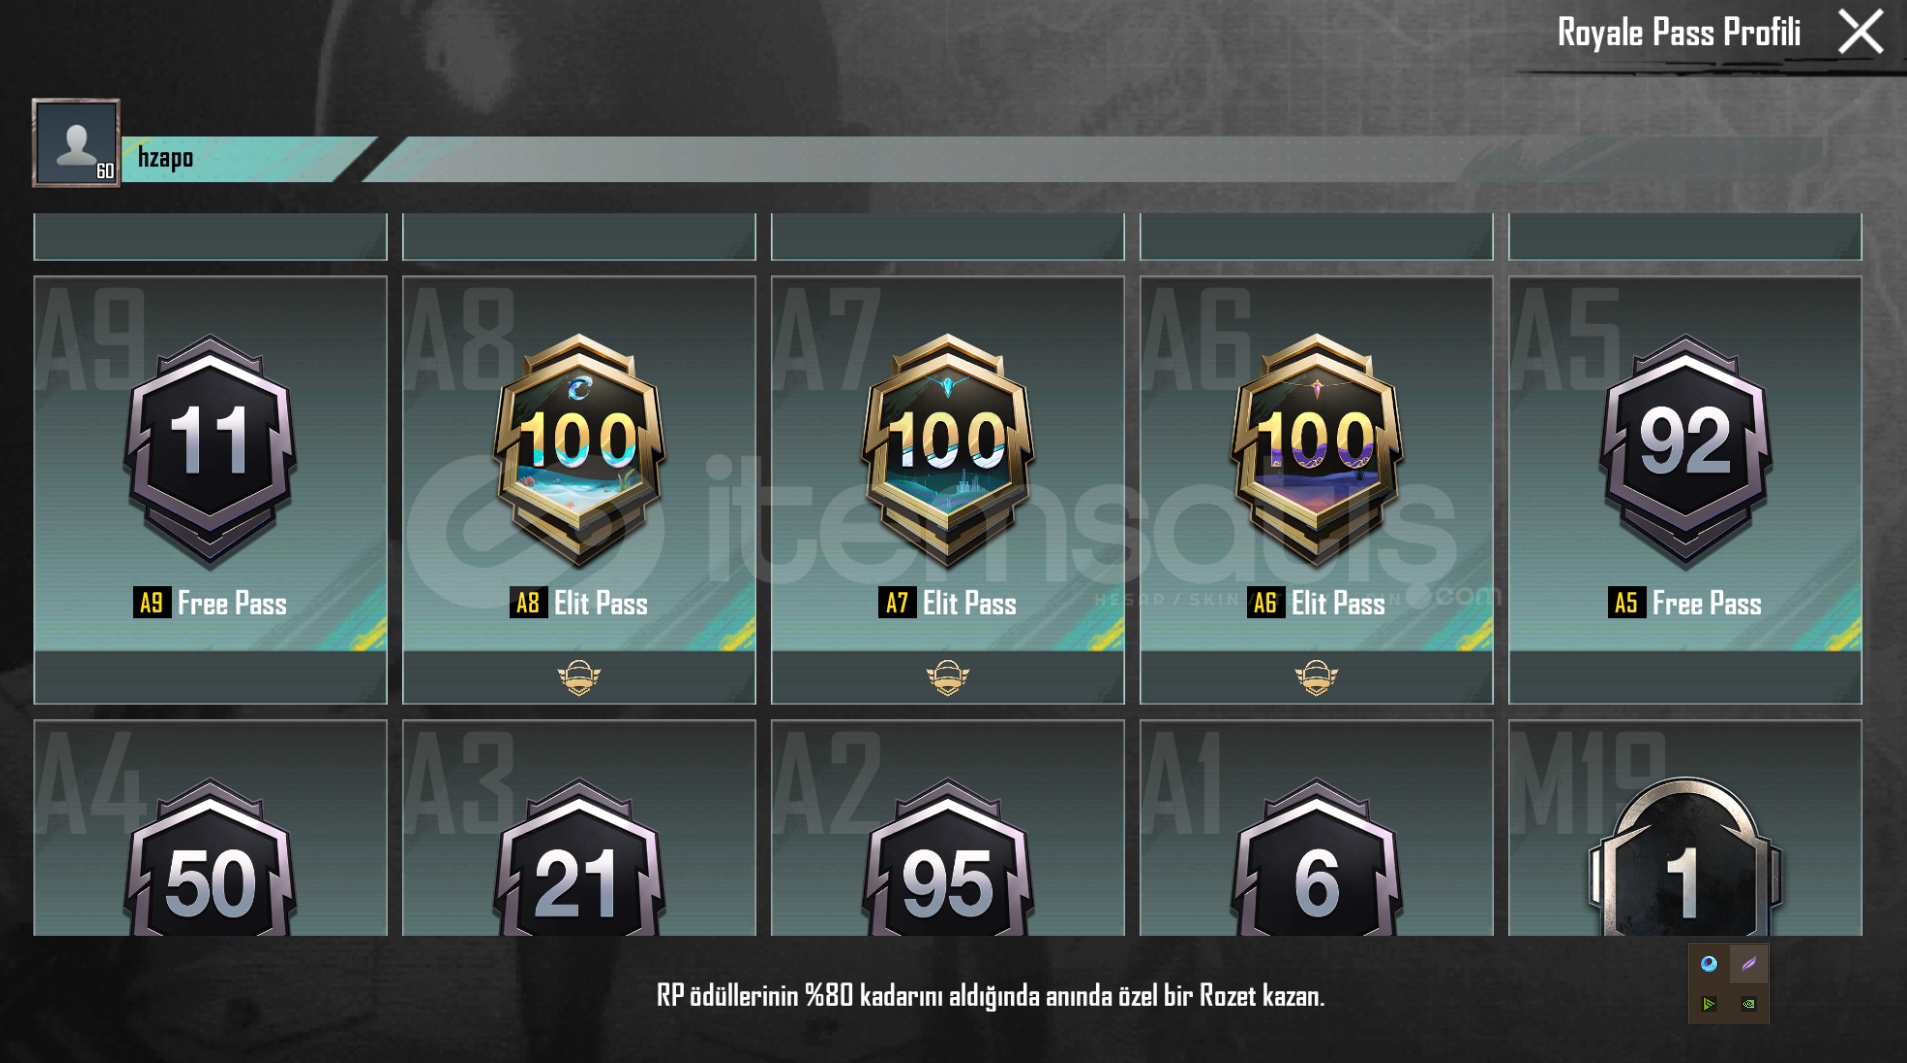Open the A2 season card showing 95
1907x1063 pixels.
(948, 828)
